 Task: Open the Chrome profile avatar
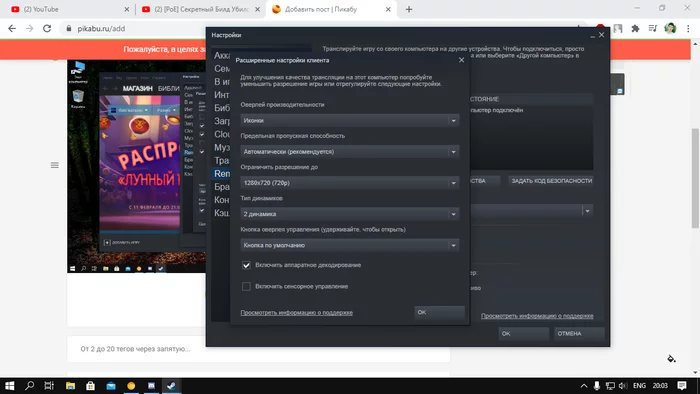(x=670, y=29)
